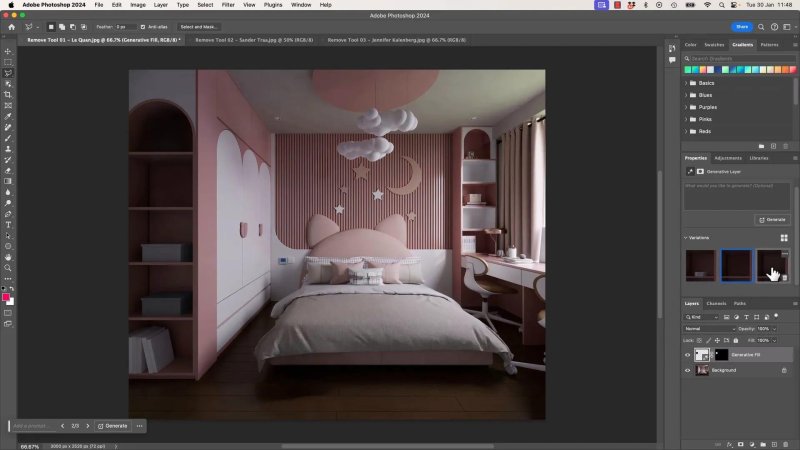Add layer mask from Layers footer
Image resolution: width=800 pixels, height=450 pixels.
[x=740, y=444]
